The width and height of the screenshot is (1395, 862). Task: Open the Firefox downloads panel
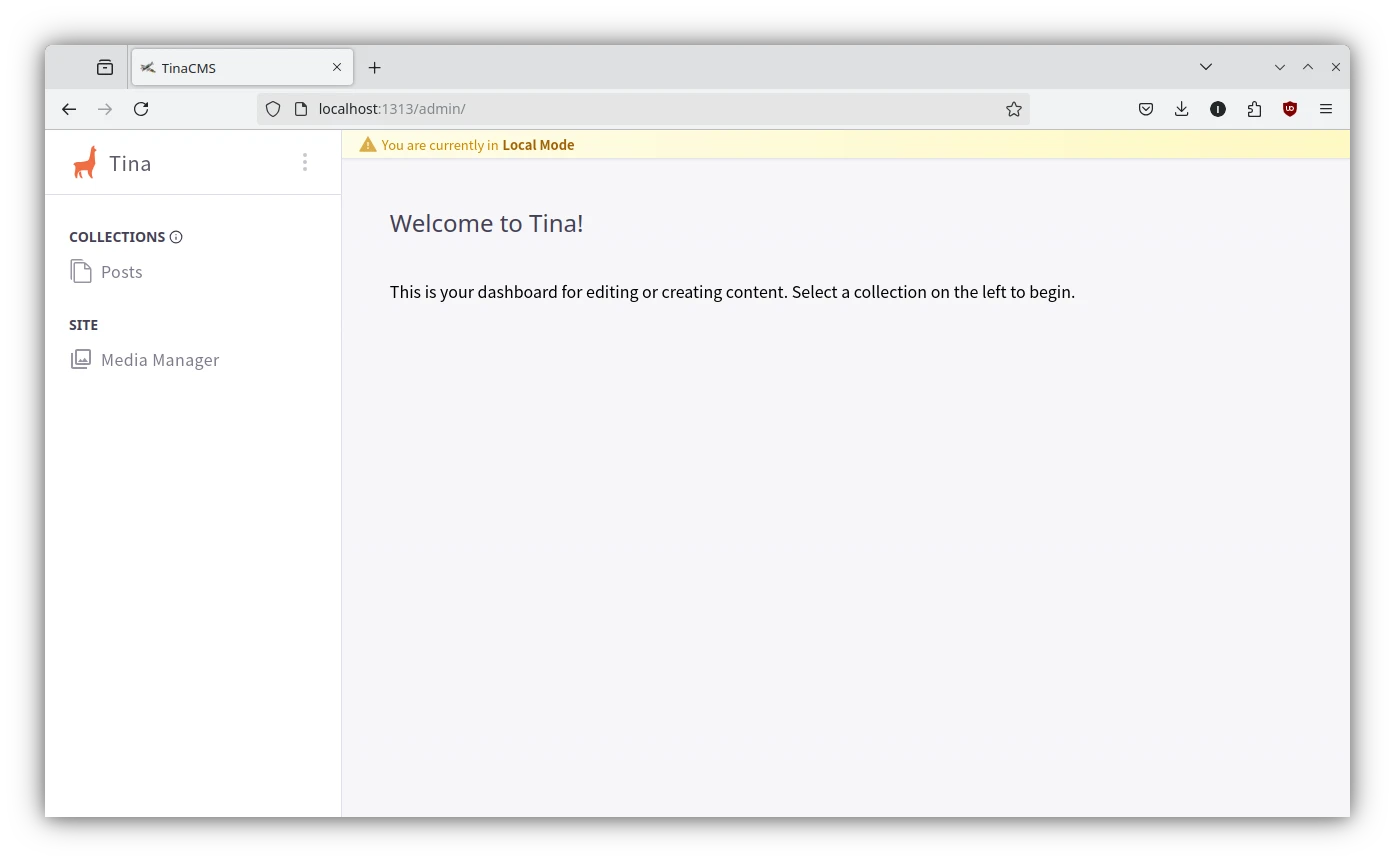pyautogui.click(x=1181, y=109)
